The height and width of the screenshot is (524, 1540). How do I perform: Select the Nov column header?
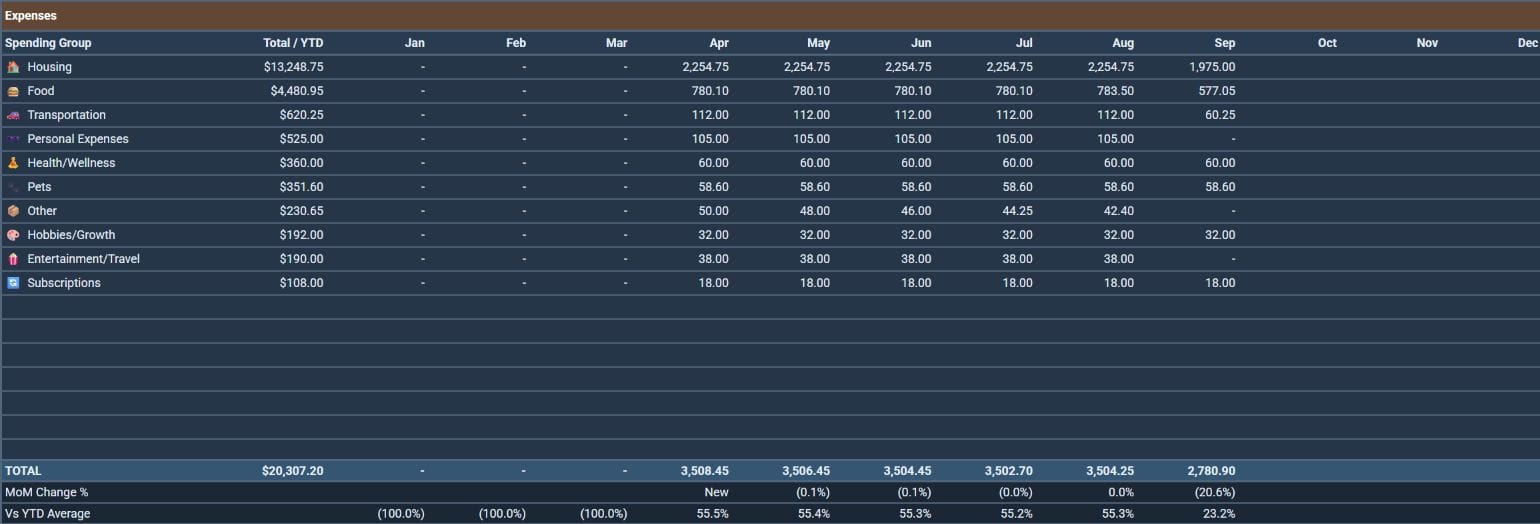pos(1427,43)
